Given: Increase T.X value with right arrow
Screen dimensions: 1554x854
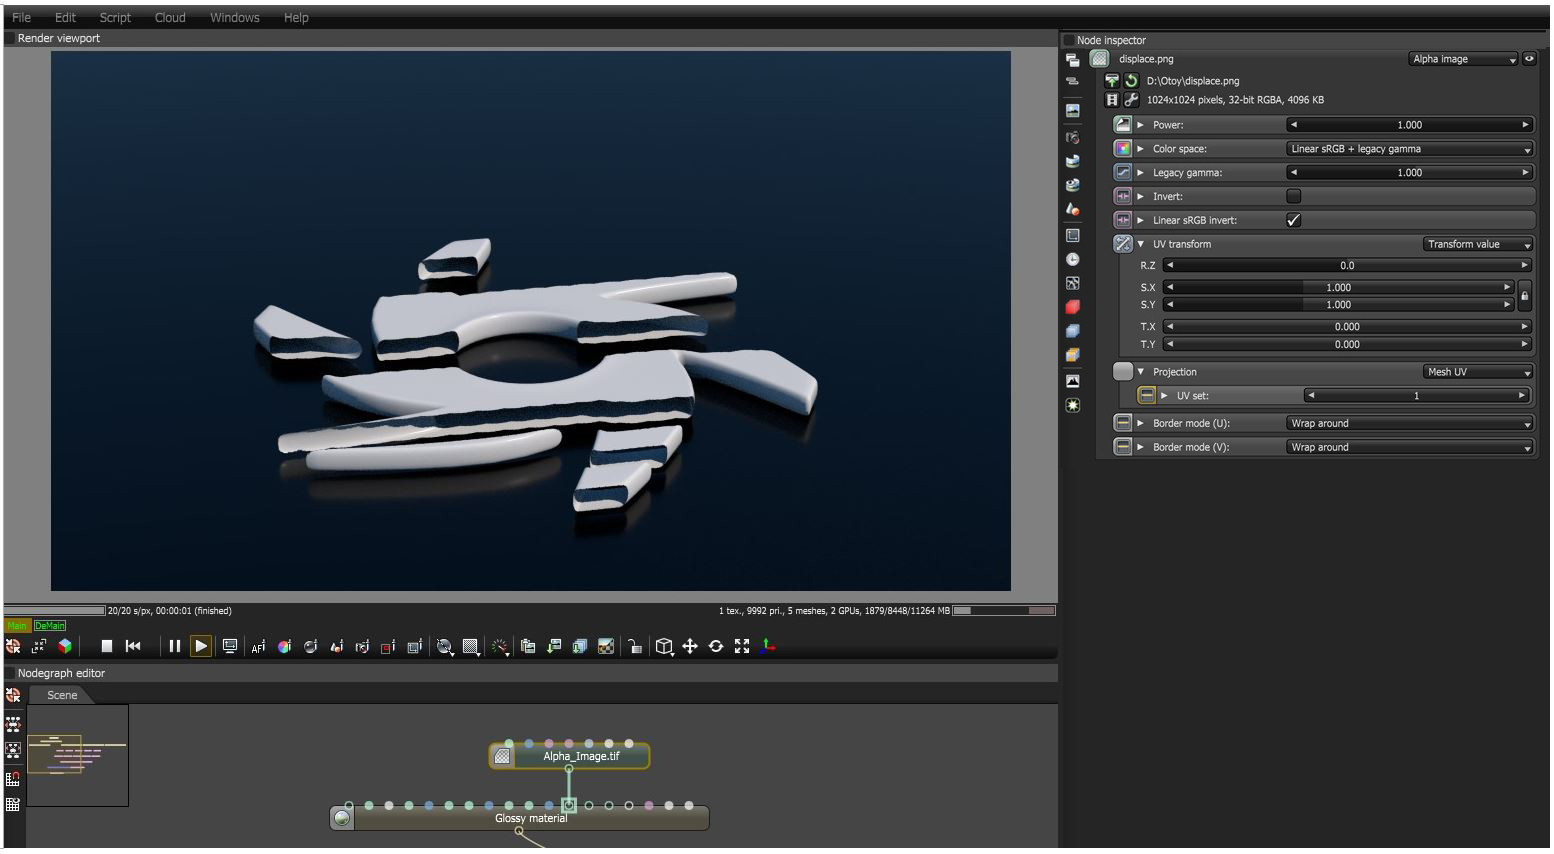Looking at the screenshot, I should click(x=1524, y=327).
